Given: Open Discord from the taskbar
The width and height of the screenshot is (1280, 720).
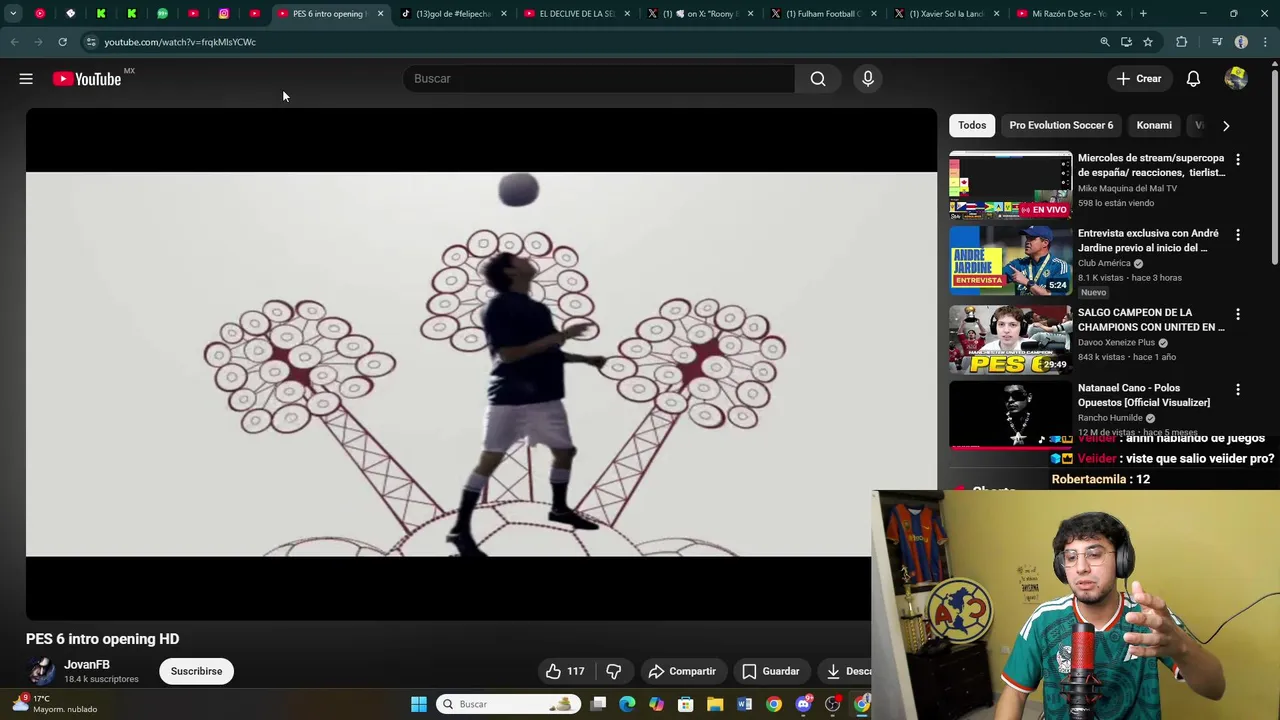Looking at the screenshot, I should click(803, 704).
